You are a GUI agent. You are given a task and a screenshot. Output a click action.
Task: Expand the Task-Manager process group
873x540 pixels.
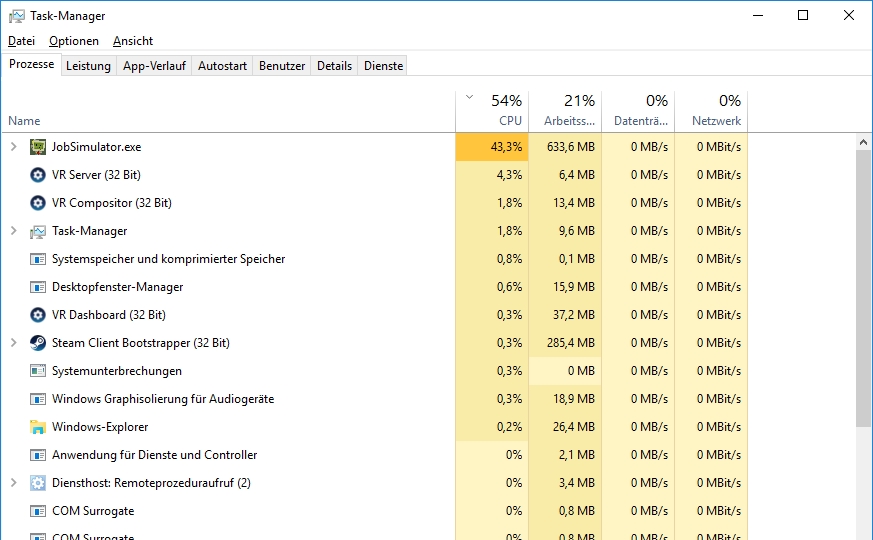point(14,231)
